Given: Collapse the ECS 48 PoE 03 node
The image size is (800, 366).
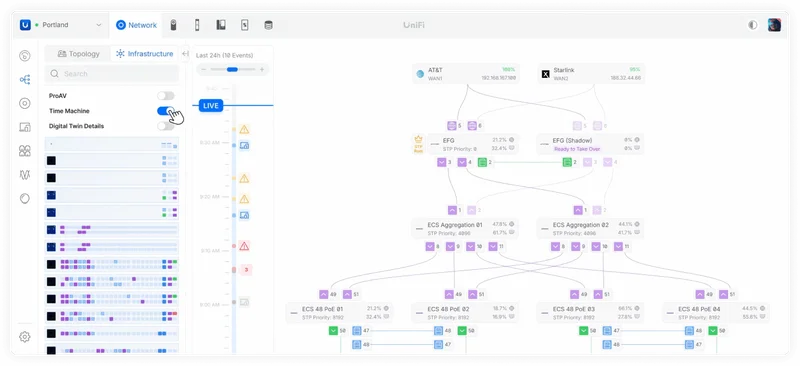Looking at the screenshot, I should [x=544, y=313].
